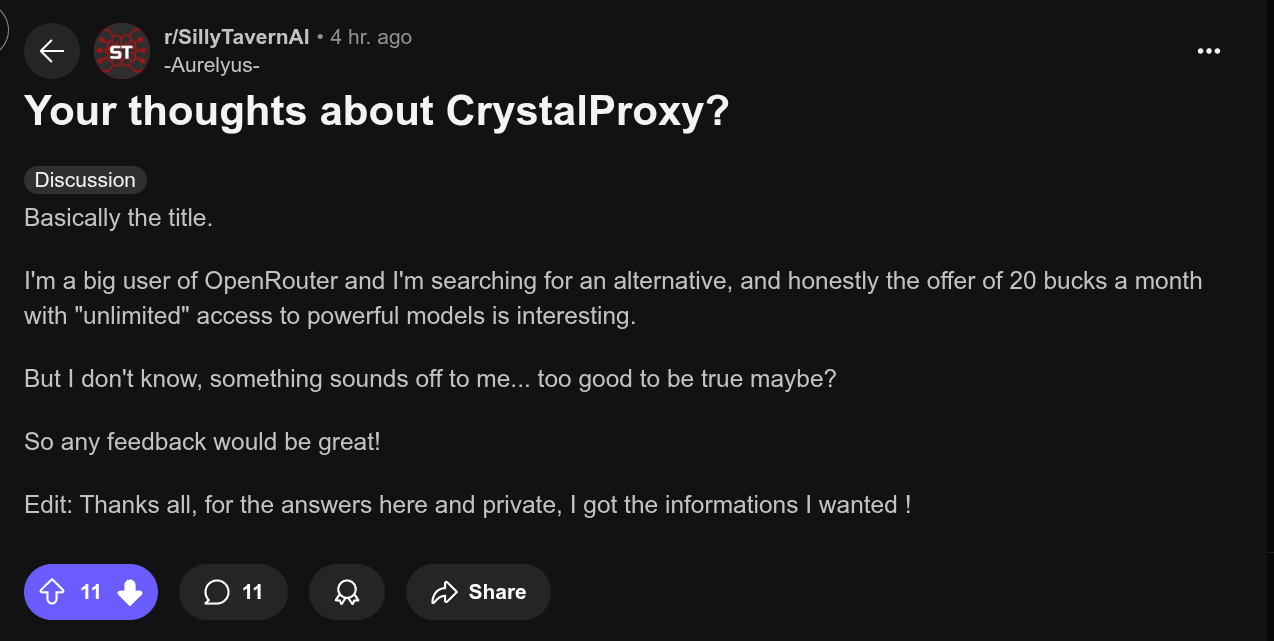Click the "Edit: Thanks all" paragraph

point(467,504)
